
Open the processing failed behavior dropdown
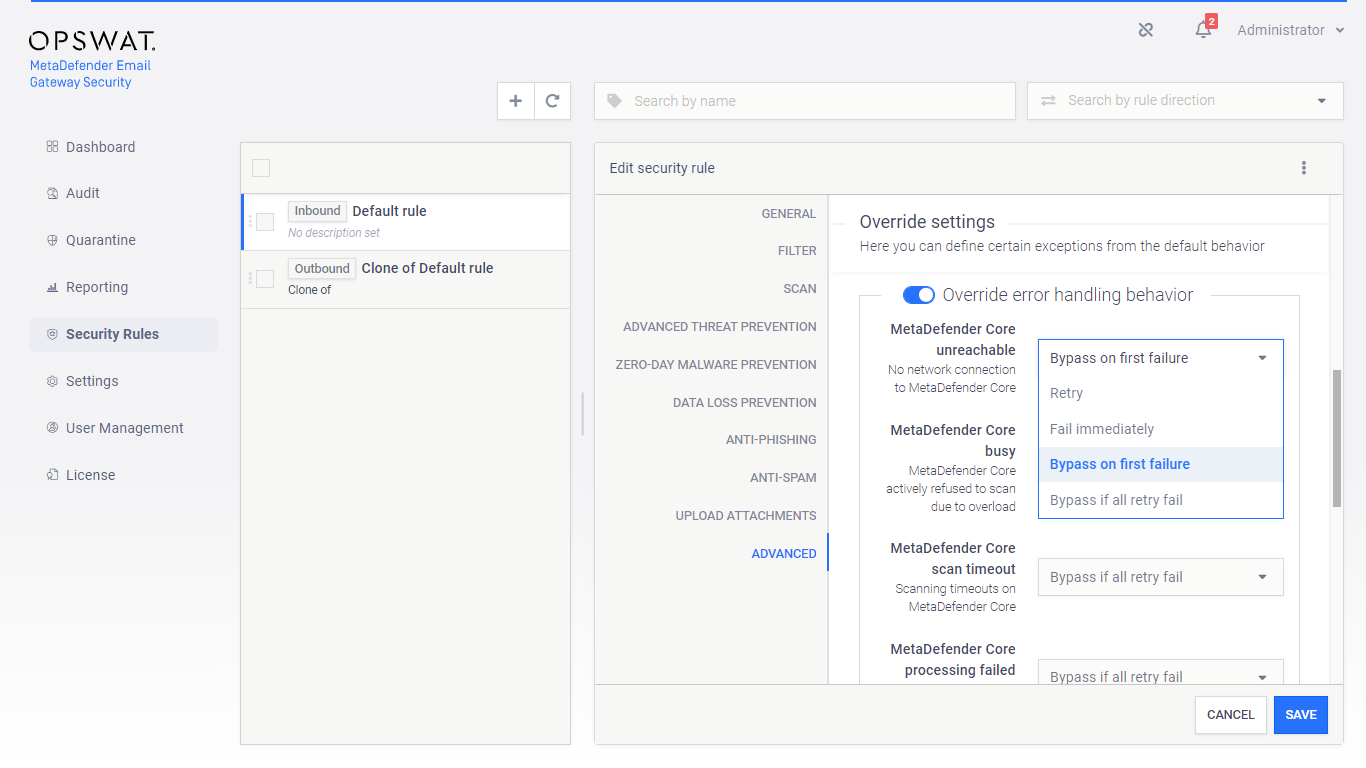(1161, 672)
